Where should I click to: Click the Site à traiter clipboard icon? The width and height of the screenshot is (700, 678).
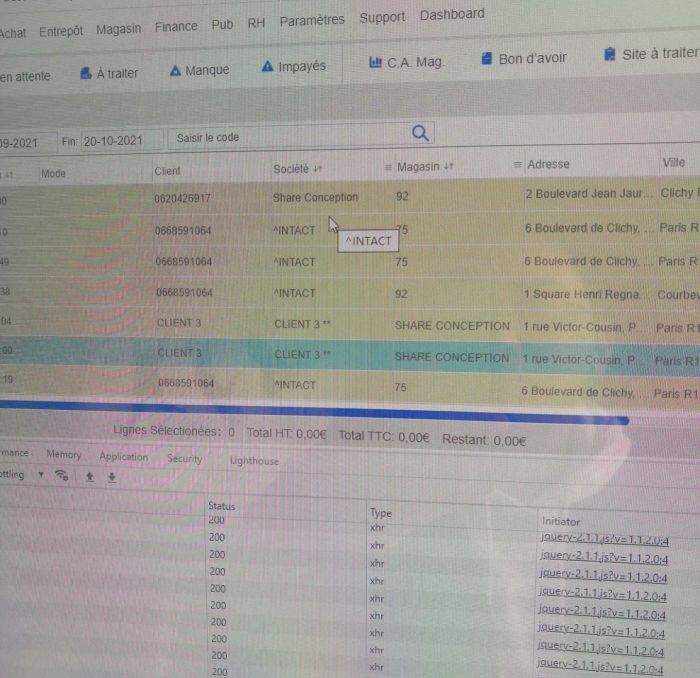coord(610,55)
